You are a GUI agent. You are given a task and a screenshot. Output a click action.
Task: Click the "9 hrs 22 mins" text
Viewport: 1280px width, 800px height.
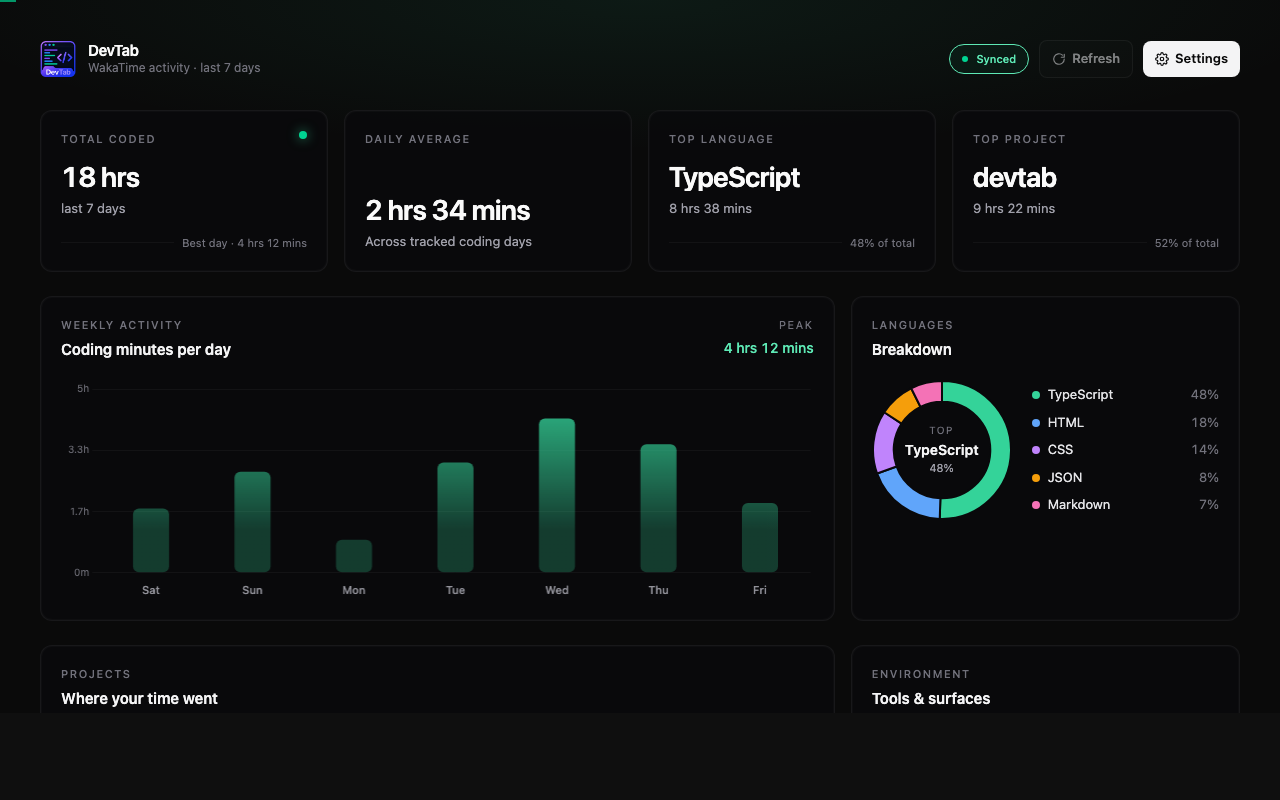coord(1014,209)
